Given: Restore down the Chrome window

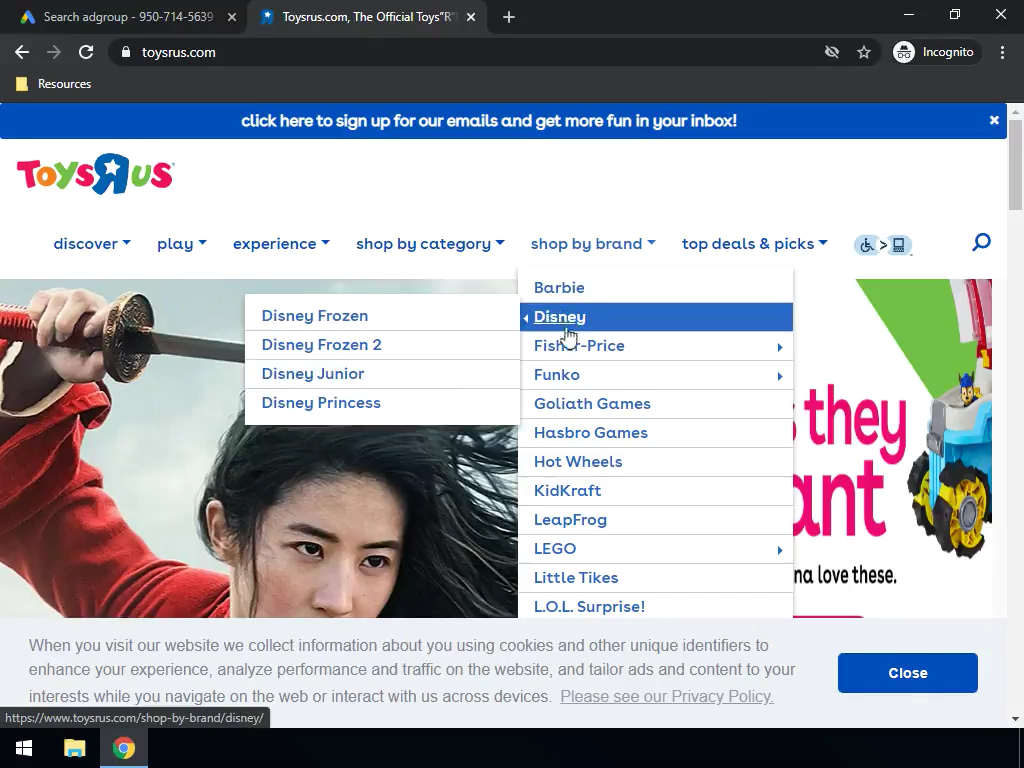Looking at the screenshot, I should tap(955, 14).
